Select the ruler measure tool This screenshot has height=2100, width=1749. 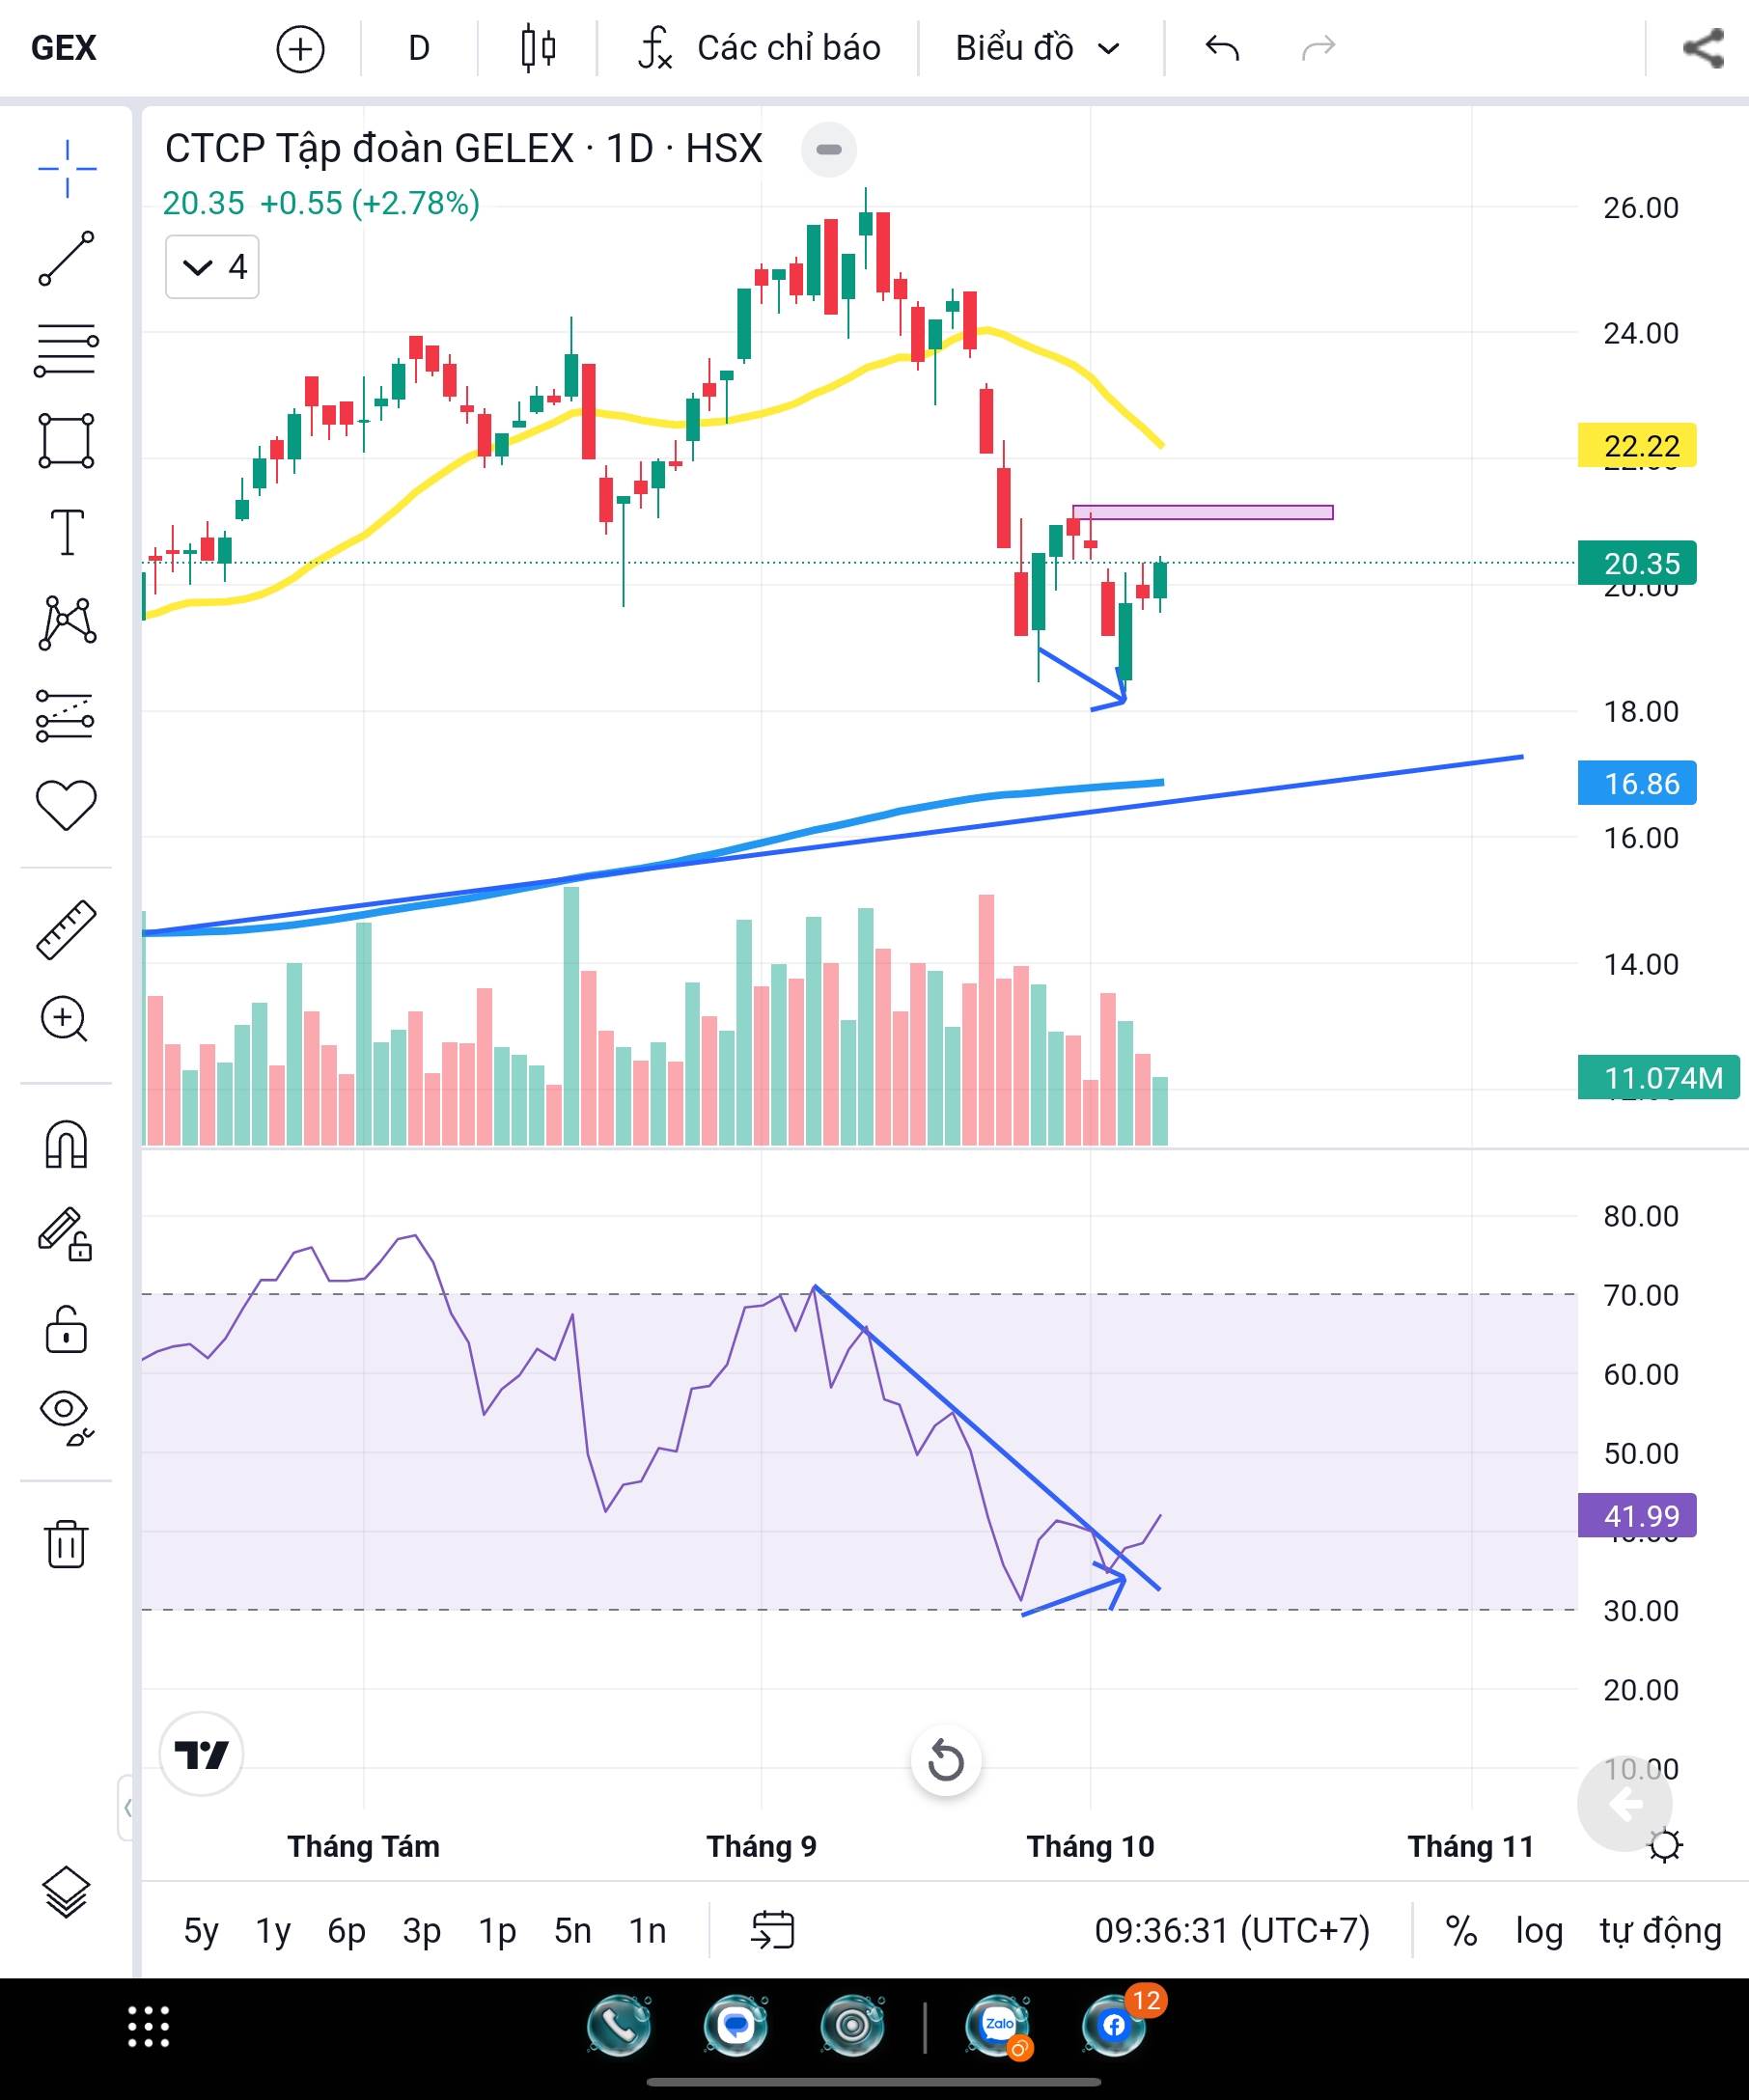[x=66, y=930]
